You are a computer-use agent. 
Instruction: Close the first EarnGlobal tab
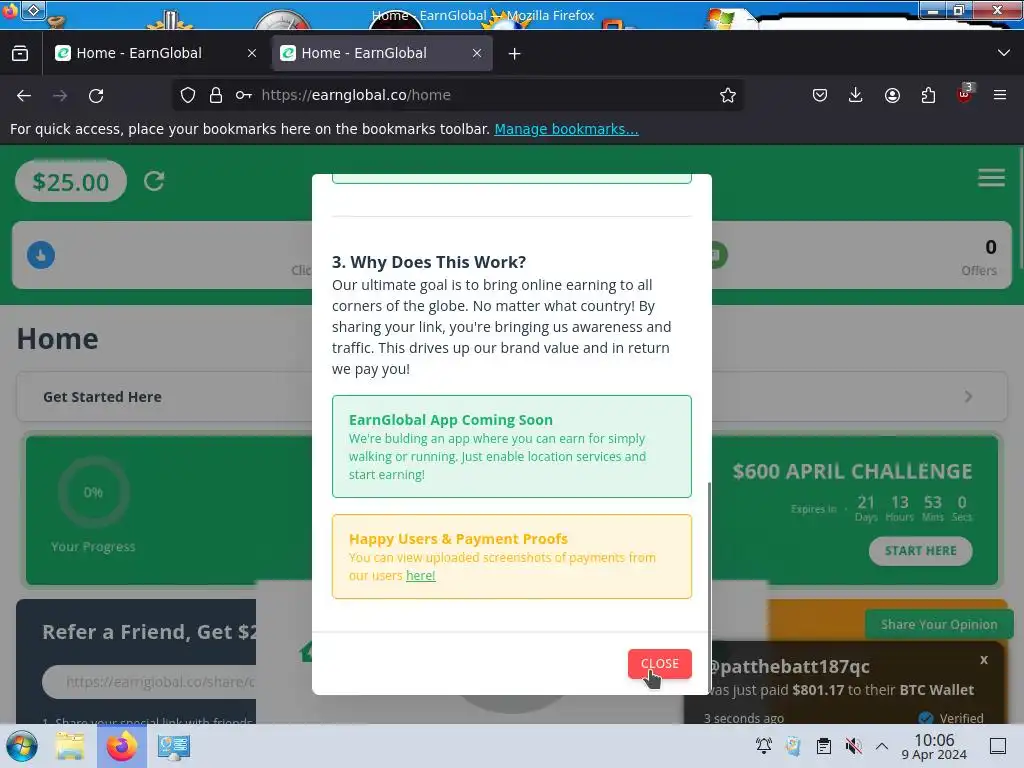click(252, 53)
